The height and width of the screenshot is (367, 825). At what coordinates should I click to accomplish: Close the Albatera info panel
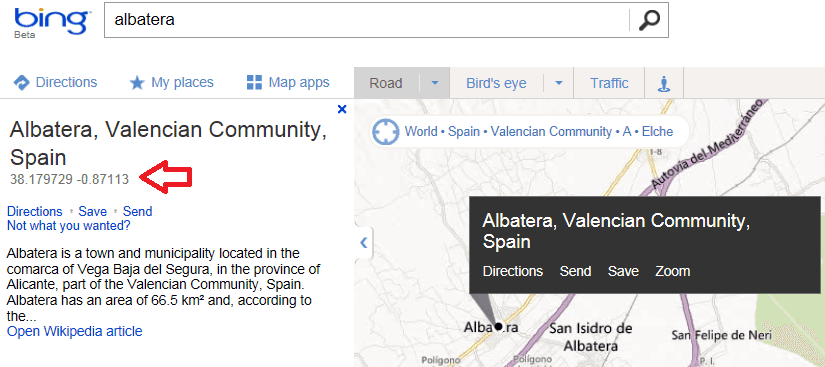coord(342,109)
